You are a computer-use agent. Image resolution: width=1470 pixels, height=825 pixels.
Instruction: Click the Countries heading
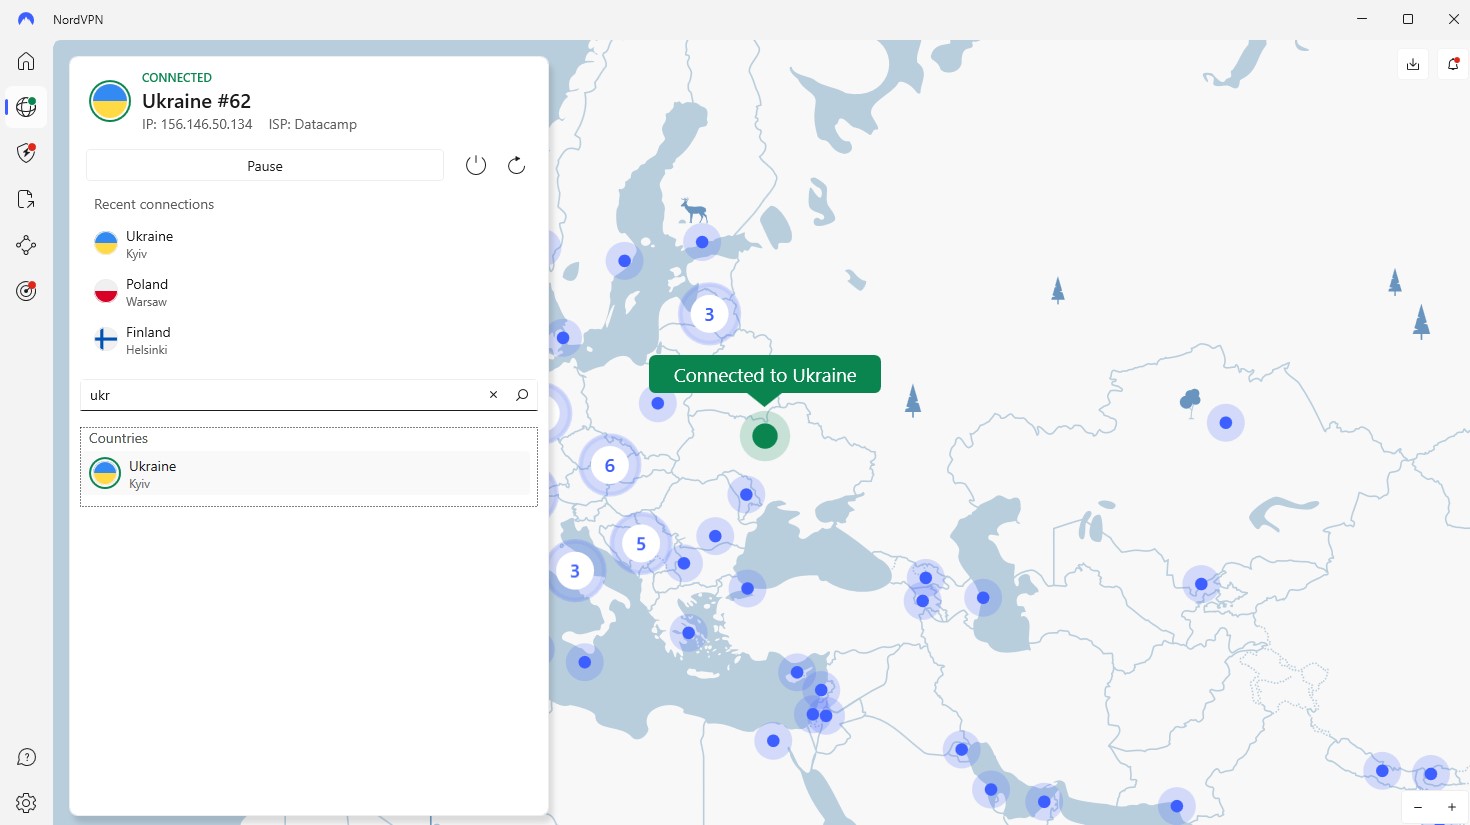pos(118,438)
